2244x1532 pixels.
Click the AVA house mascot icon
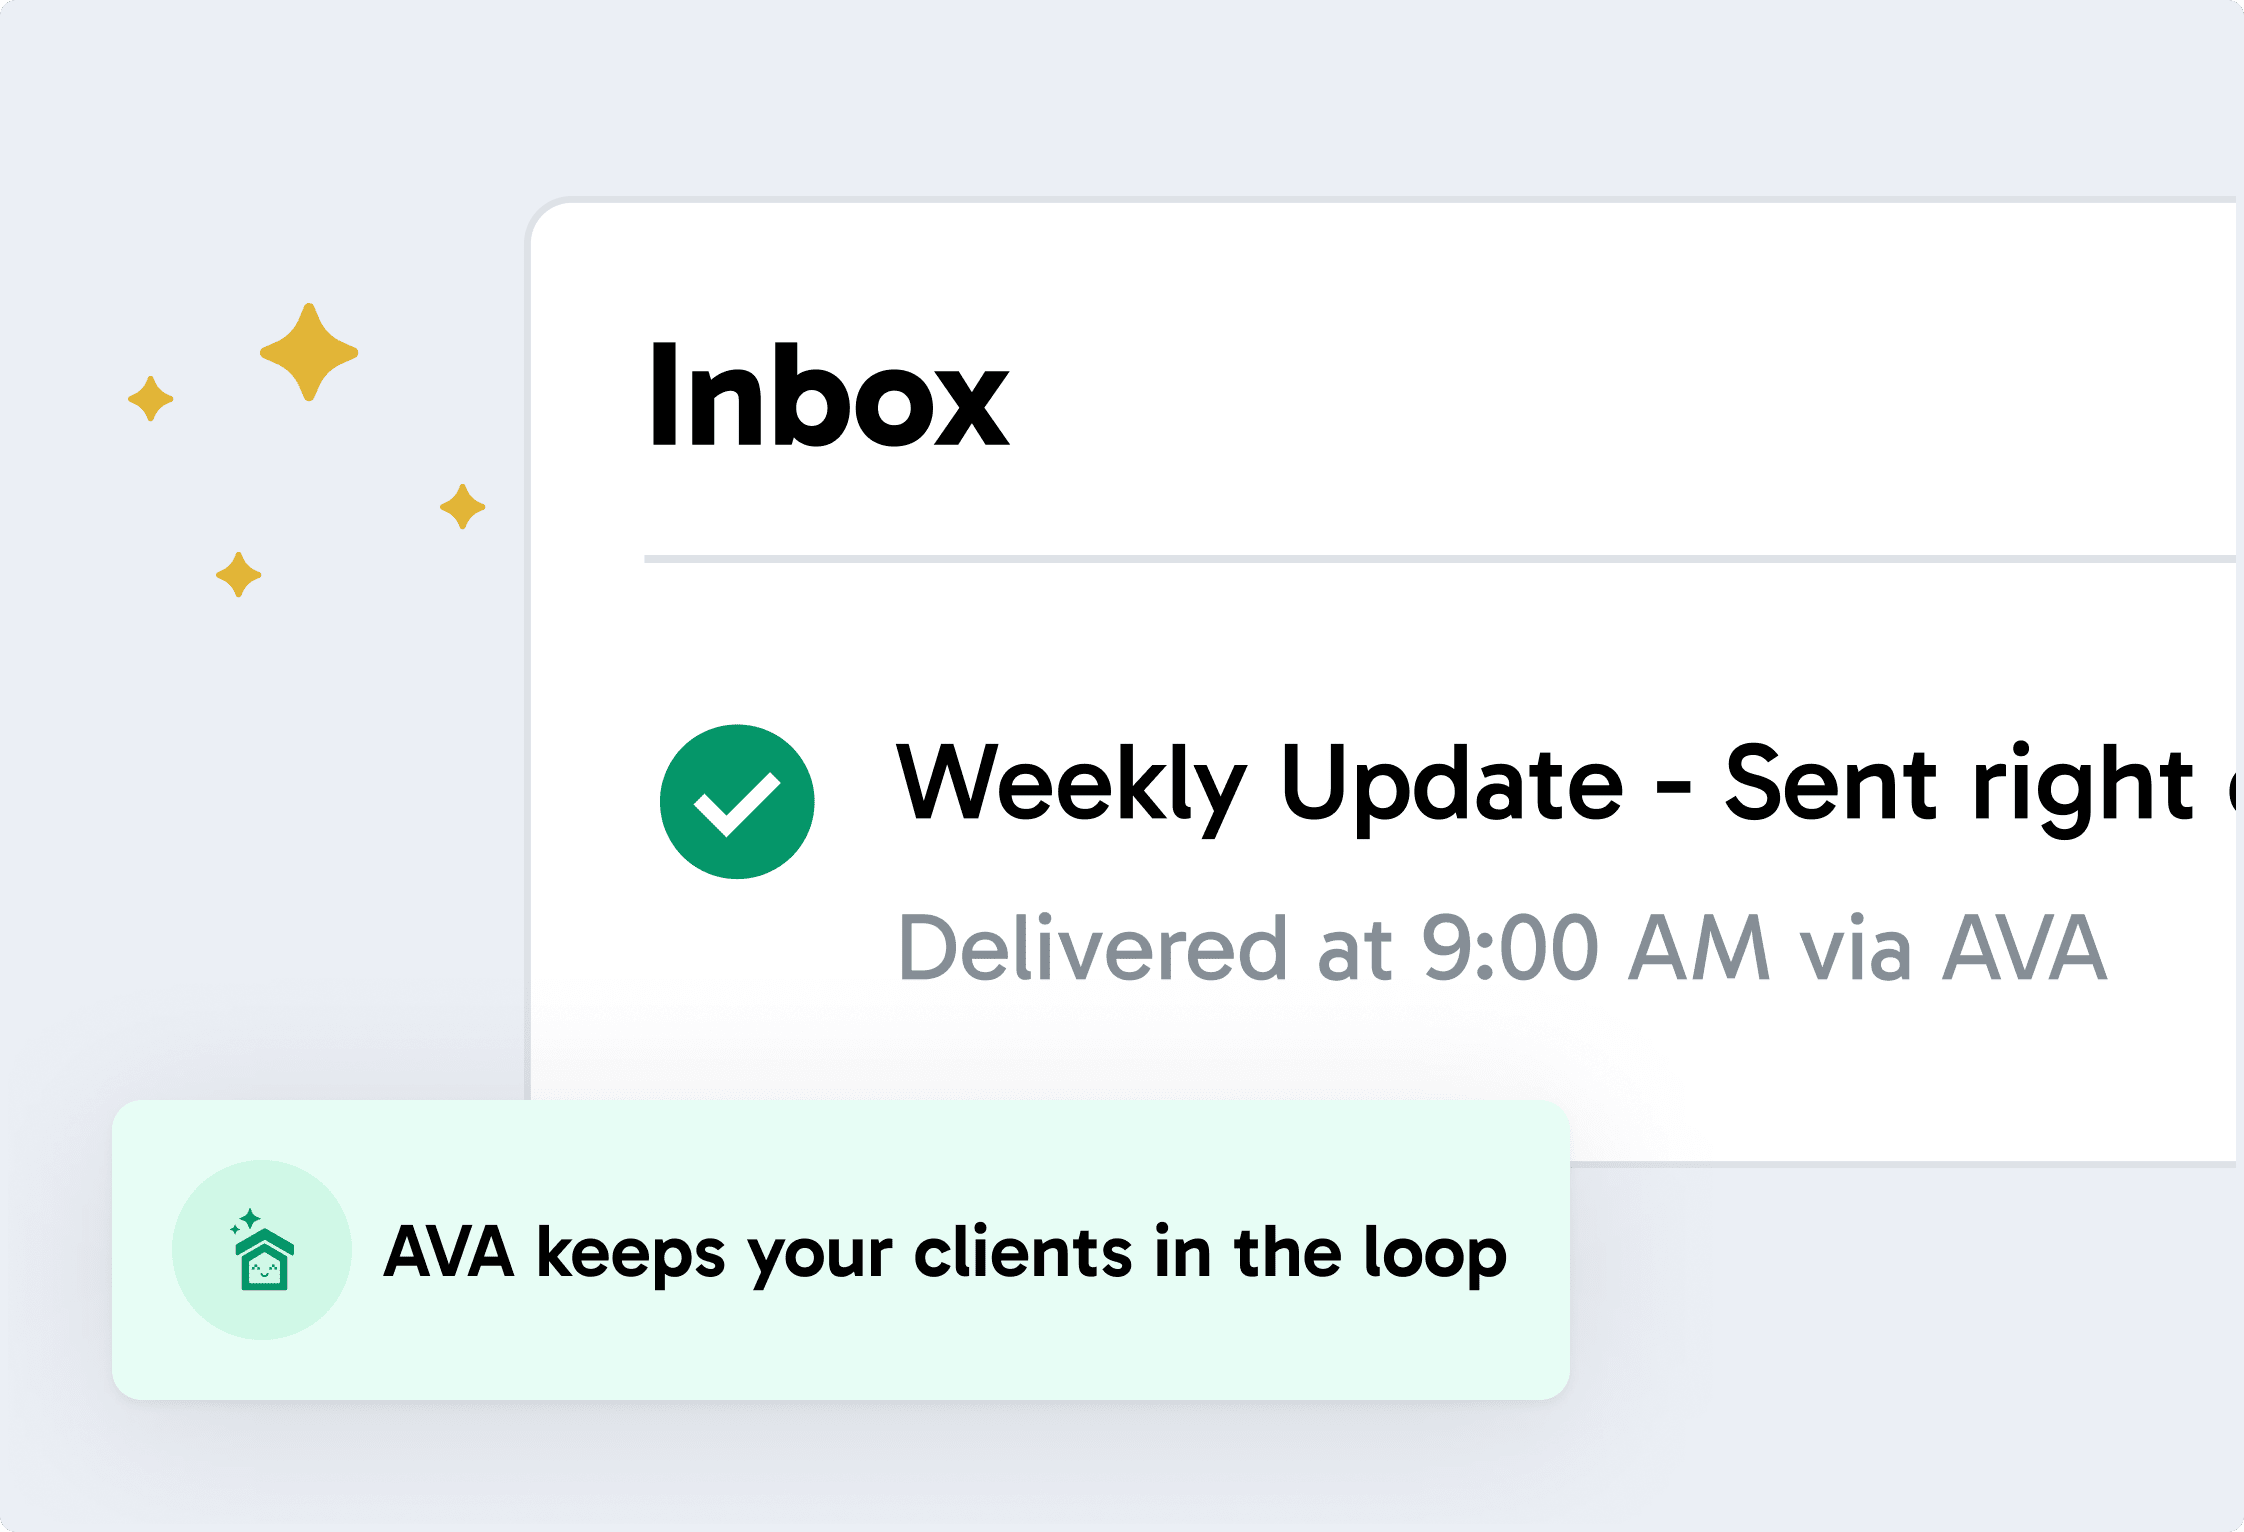(x=263, y=1250)
